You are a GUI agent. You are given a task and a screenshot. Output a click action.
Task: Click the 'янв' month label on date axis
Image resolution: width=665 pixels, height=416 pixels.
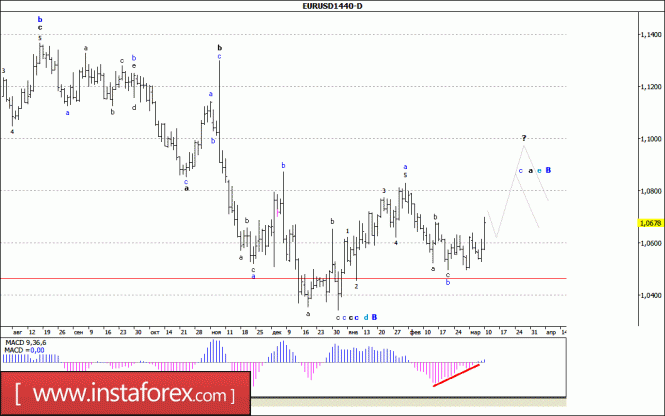click(353, 332)
